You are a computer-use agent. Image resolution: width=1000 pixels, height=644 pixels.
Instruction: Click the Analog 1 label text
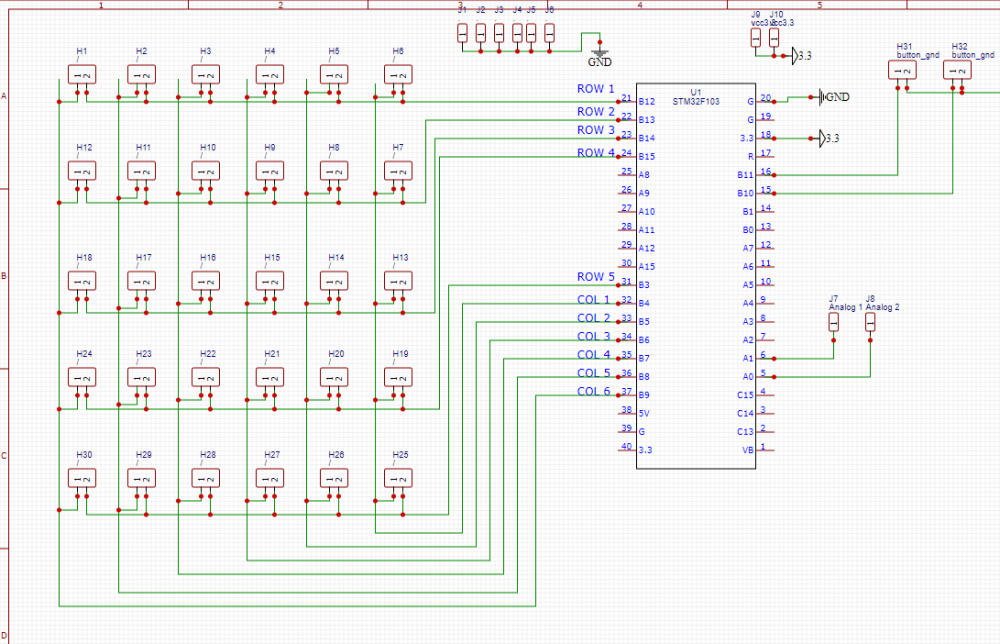[x=846, y=307]
